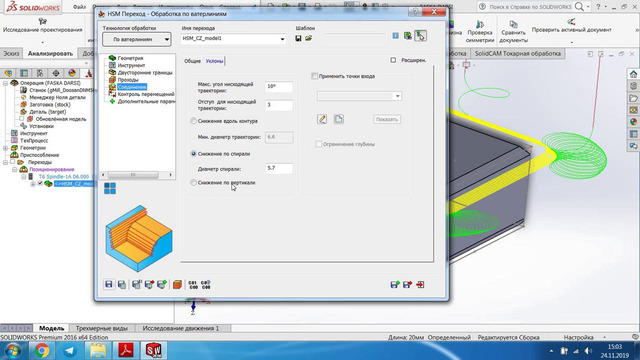Open Telegram from the taskbar
640x360 pixels.
[70, 351]
